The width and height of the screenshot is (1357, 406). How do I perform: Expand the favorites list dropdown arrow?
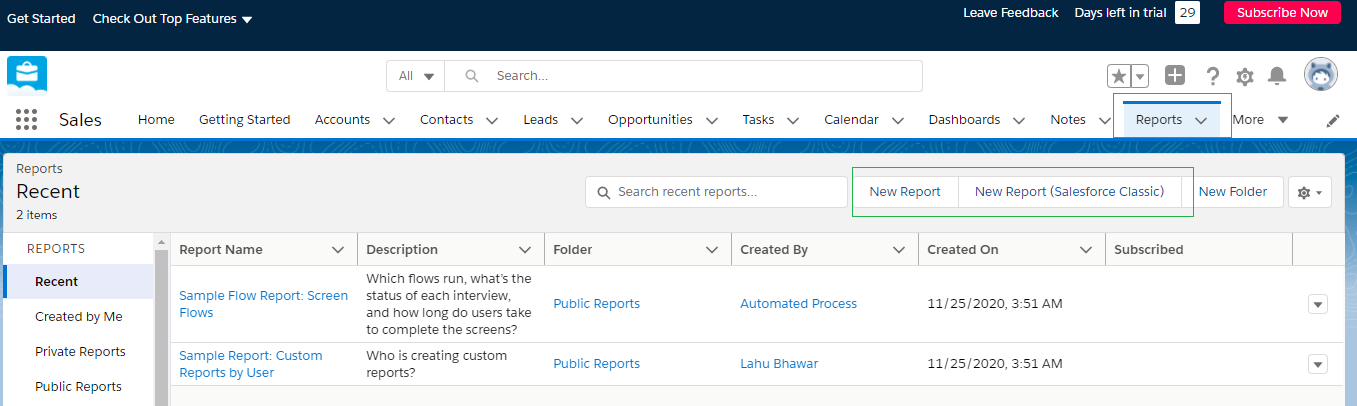[1140, 76]
